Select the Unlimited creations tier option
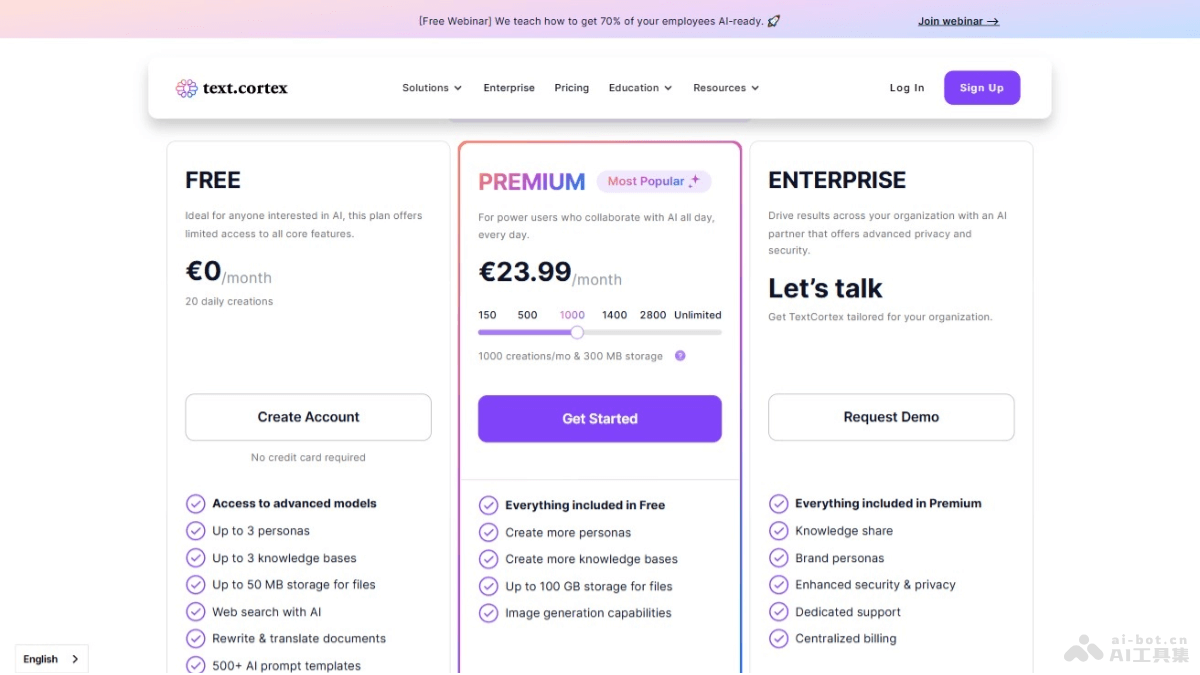 (698, 315)
